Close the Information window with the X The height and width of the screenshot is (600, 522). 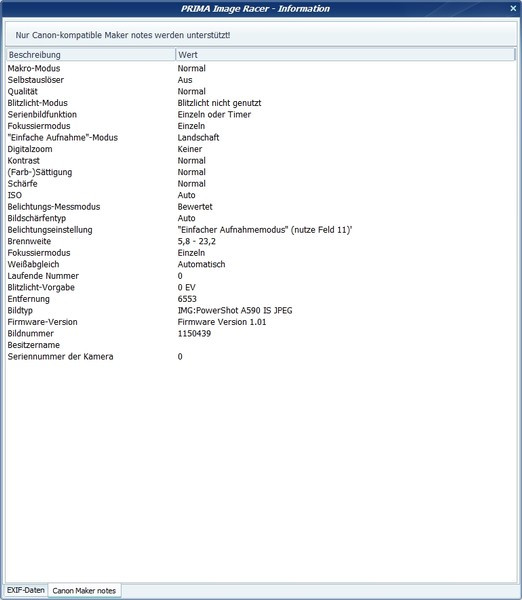[513, 8]
